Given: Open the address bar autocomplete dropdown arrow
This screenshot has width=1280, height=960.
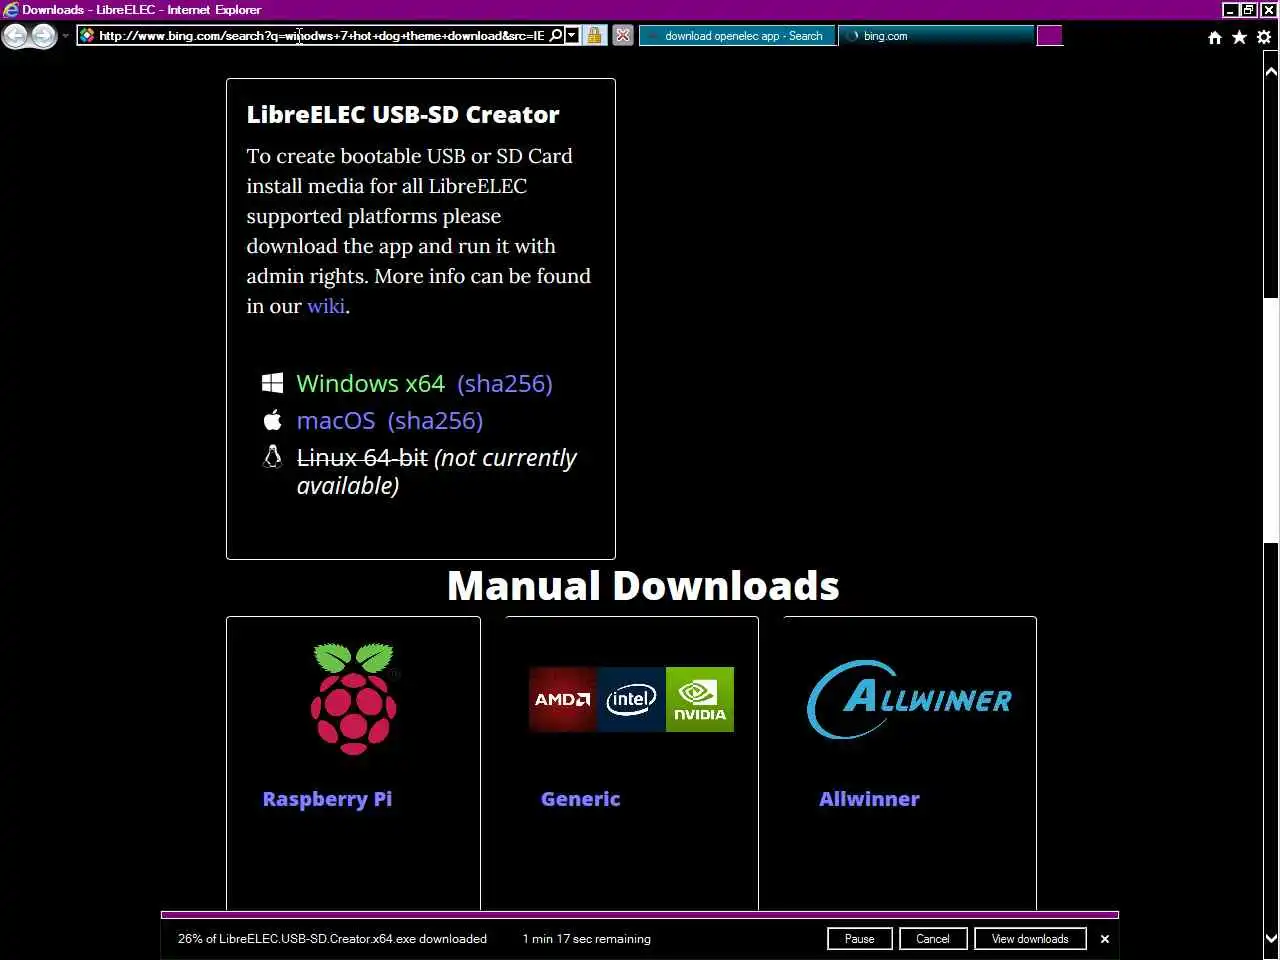Looking at the screenshot, I should [x=572, y=36].
